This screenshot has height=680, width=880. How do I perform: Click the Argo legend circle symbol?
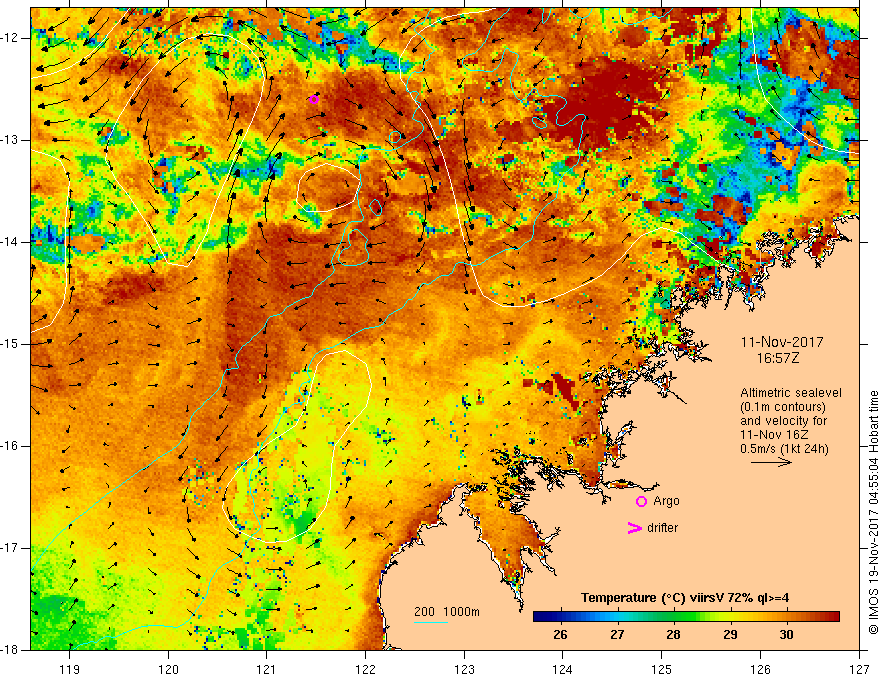(x=641, y=502)
